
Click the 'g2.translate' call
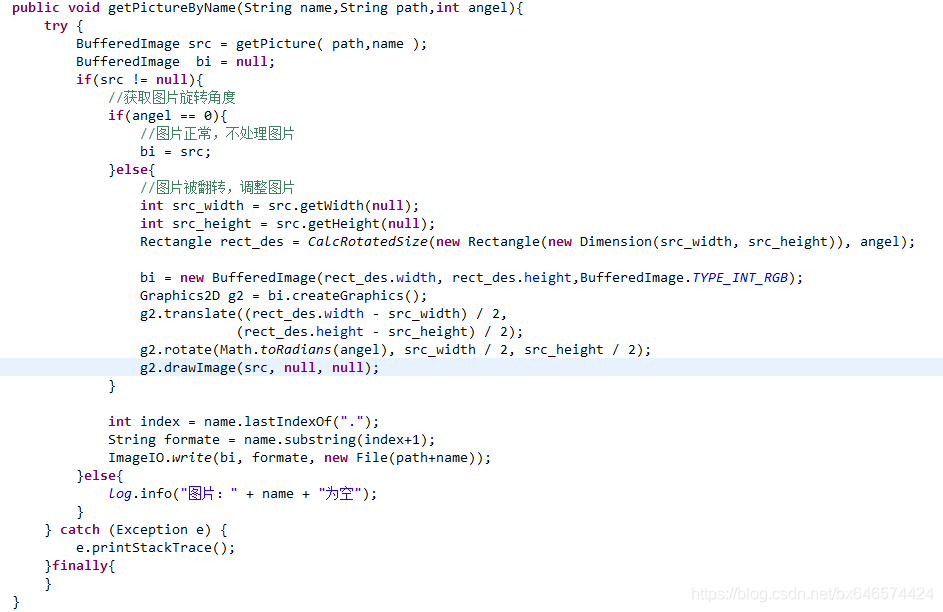pos(188,314)
